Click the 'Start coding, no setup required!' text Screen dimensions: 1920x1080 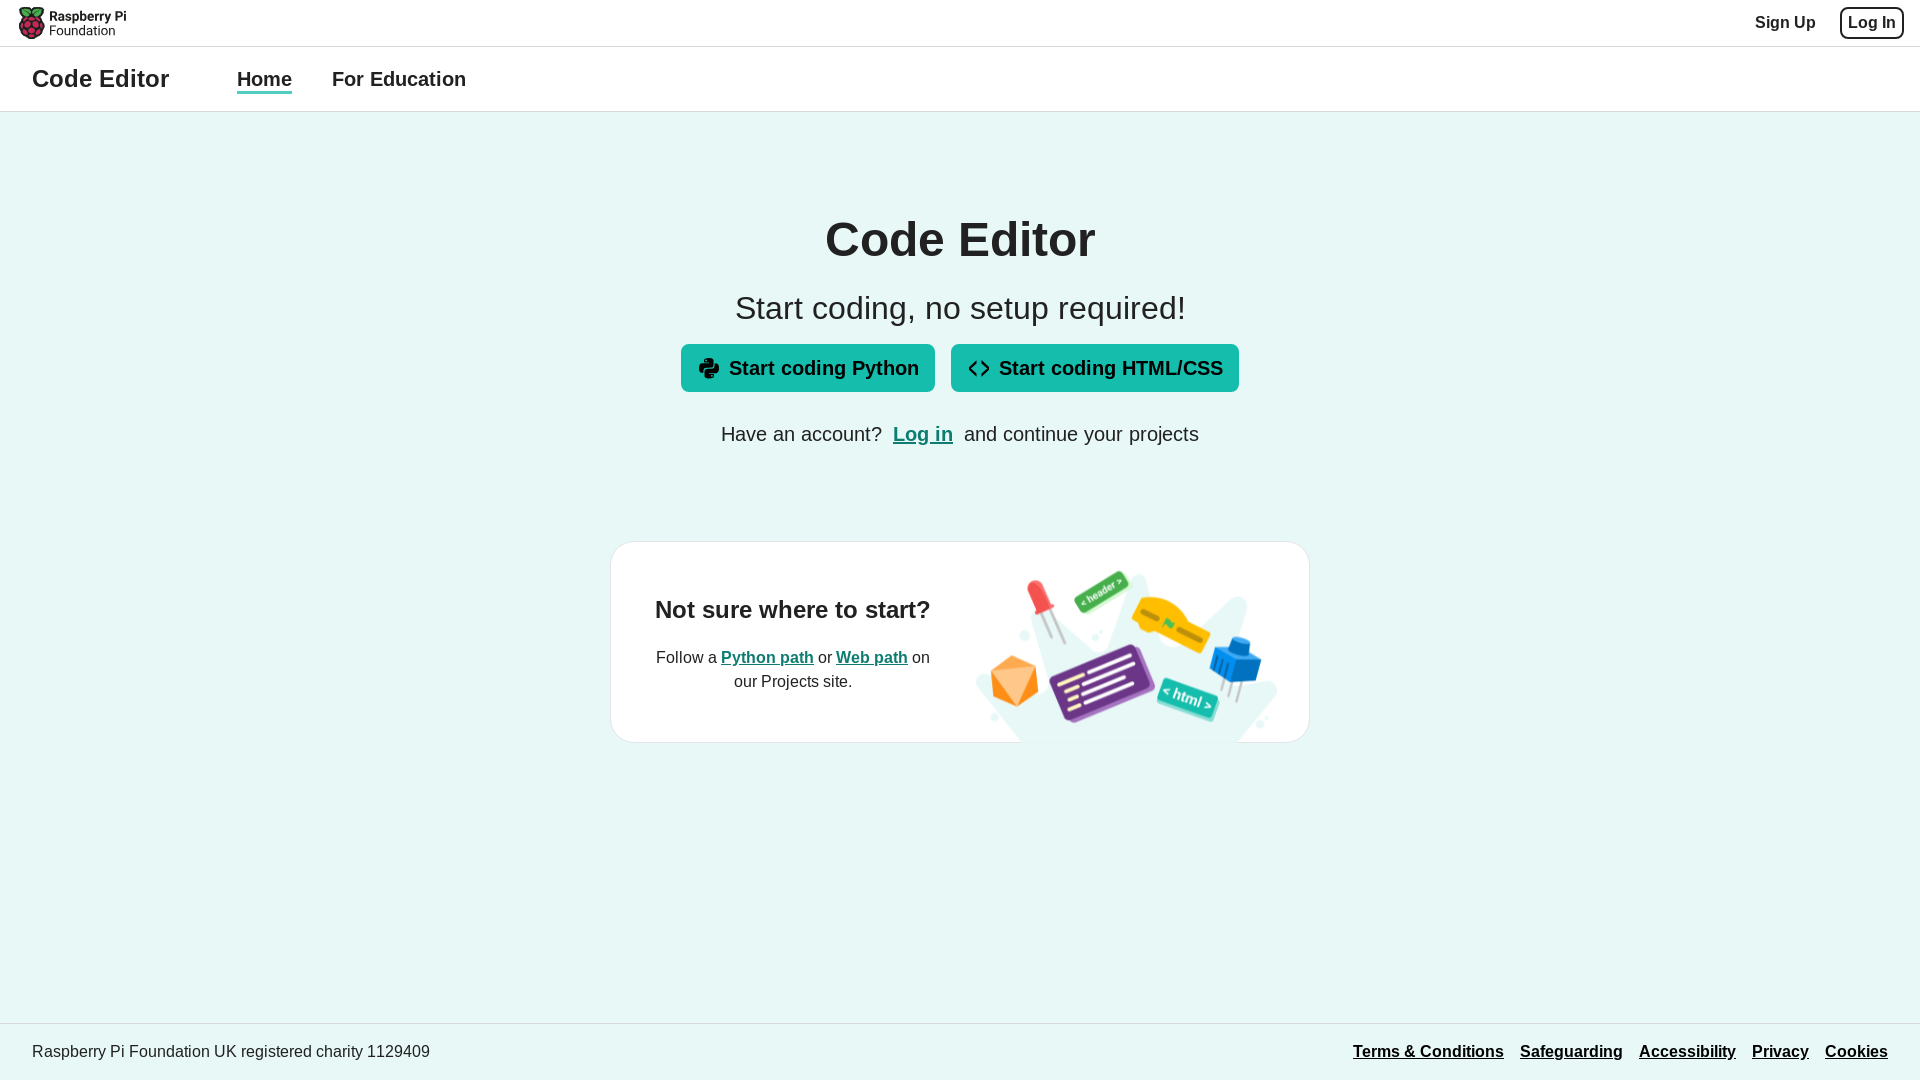point(960,308)
